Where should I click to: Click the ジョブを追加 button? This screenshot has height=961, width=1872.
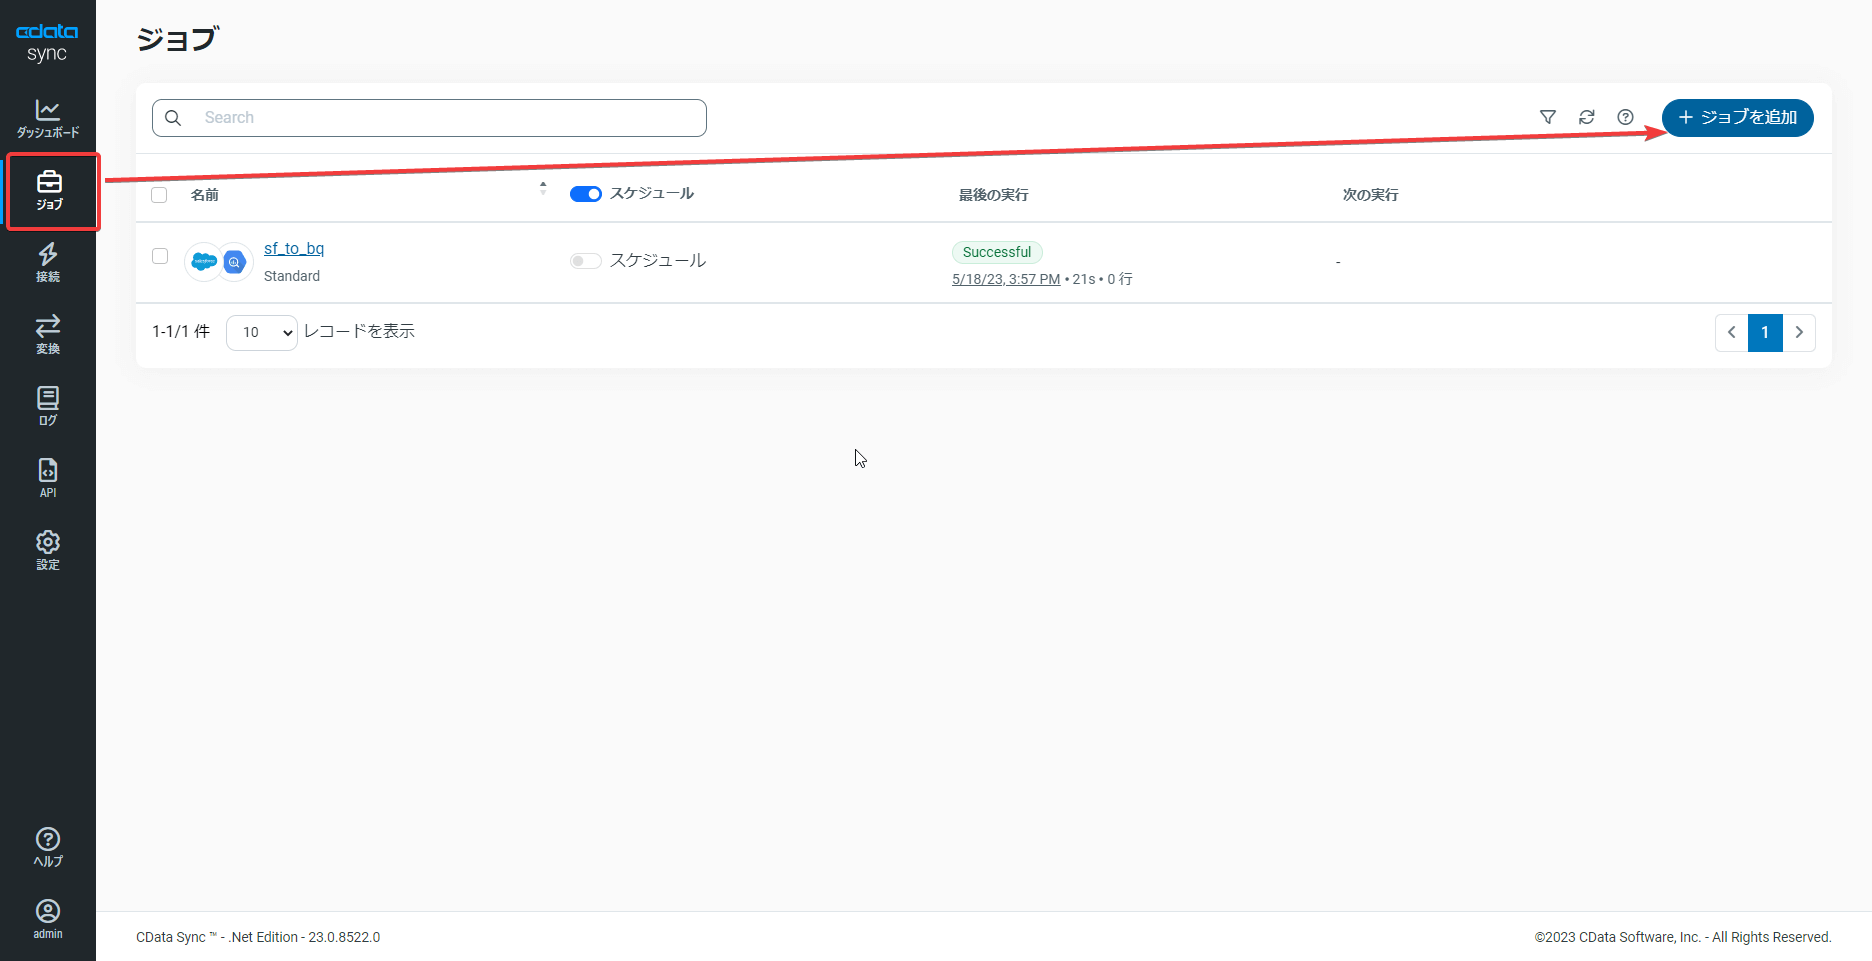[x=1738, y=118]
